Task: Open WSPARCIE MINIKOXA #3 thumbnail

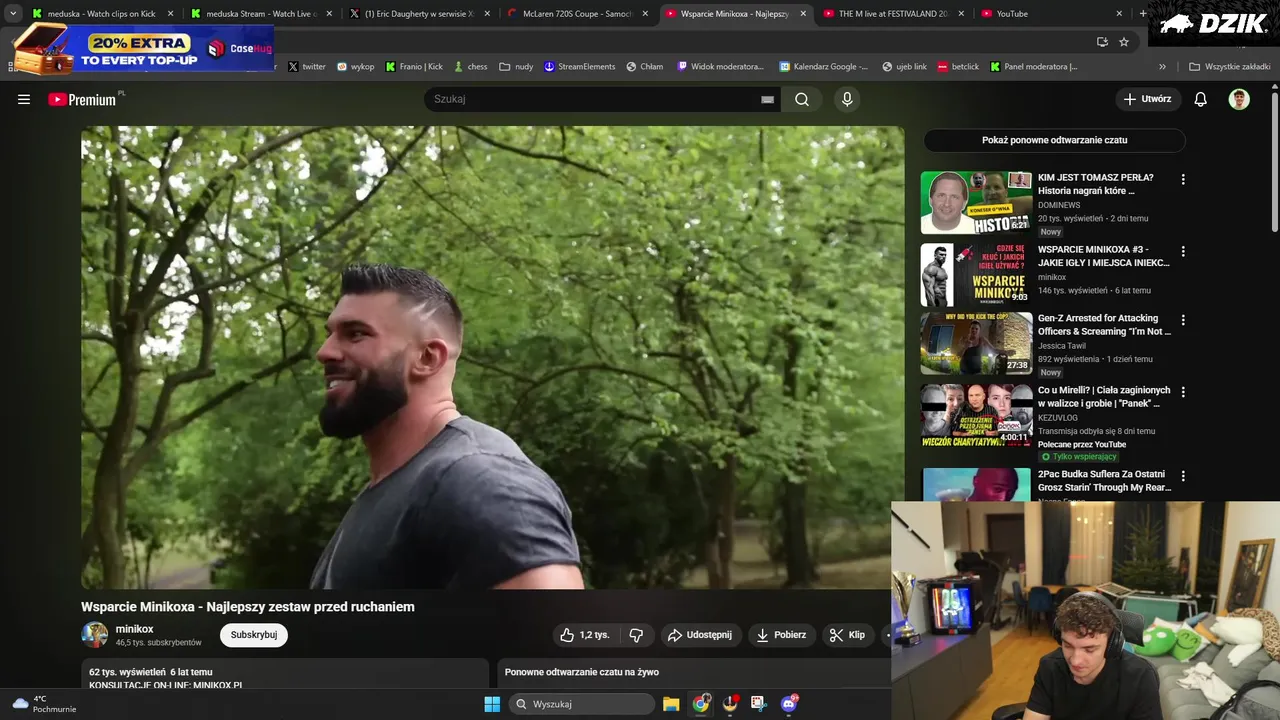Action: tap(976, 274)
